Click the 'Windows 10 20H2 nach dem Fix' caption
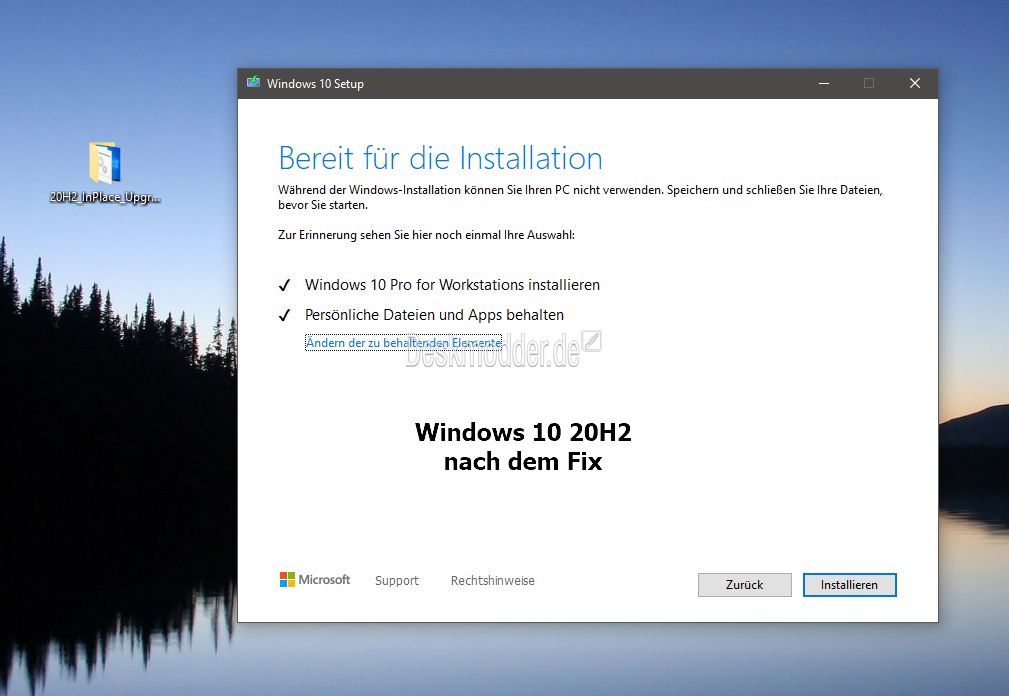Viewport: 1009px width, 696px height. (523, 447)
